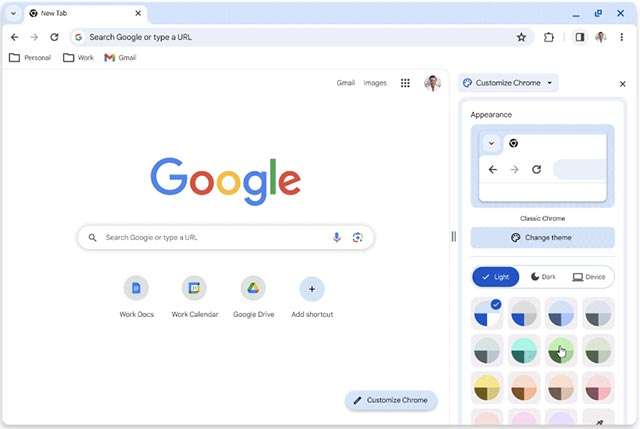Go back using the back arrow

(15, 37)
